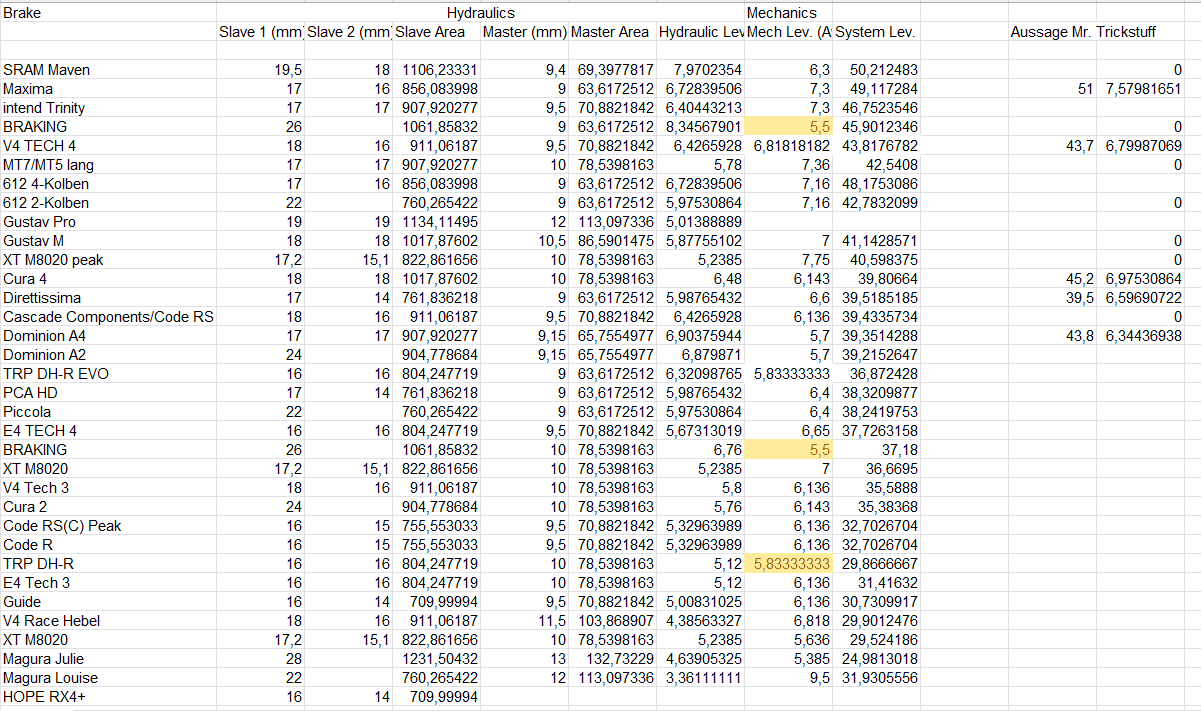Click the "Slave Area" column header
Viewport: 1201px width, 711px height.
tap(431, 32)
